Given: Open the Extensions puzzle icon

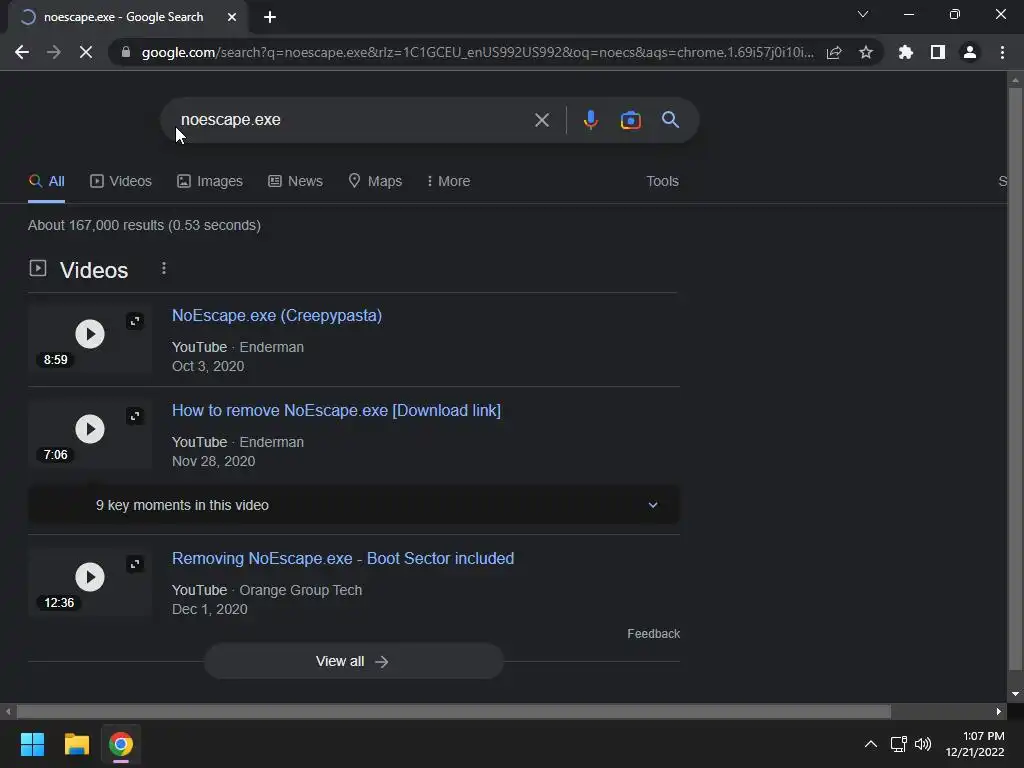Looking at the screenshot, I should point(906,52).
